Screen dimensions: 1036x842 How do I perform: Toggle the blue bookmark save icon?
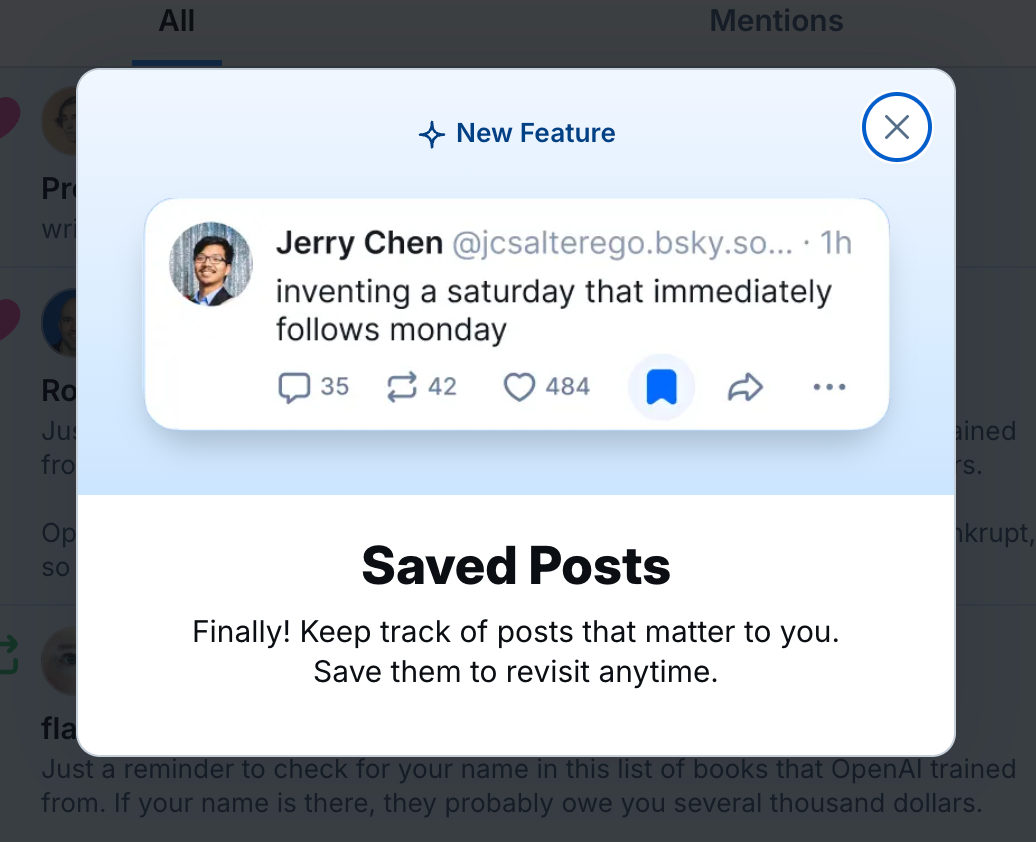[661, 387]
